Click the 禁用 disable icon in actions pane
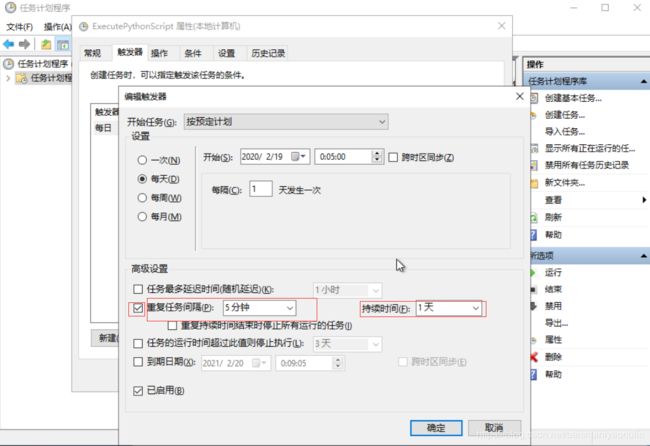The width and height of the screenshot is (650, 446). pos(534,306)
